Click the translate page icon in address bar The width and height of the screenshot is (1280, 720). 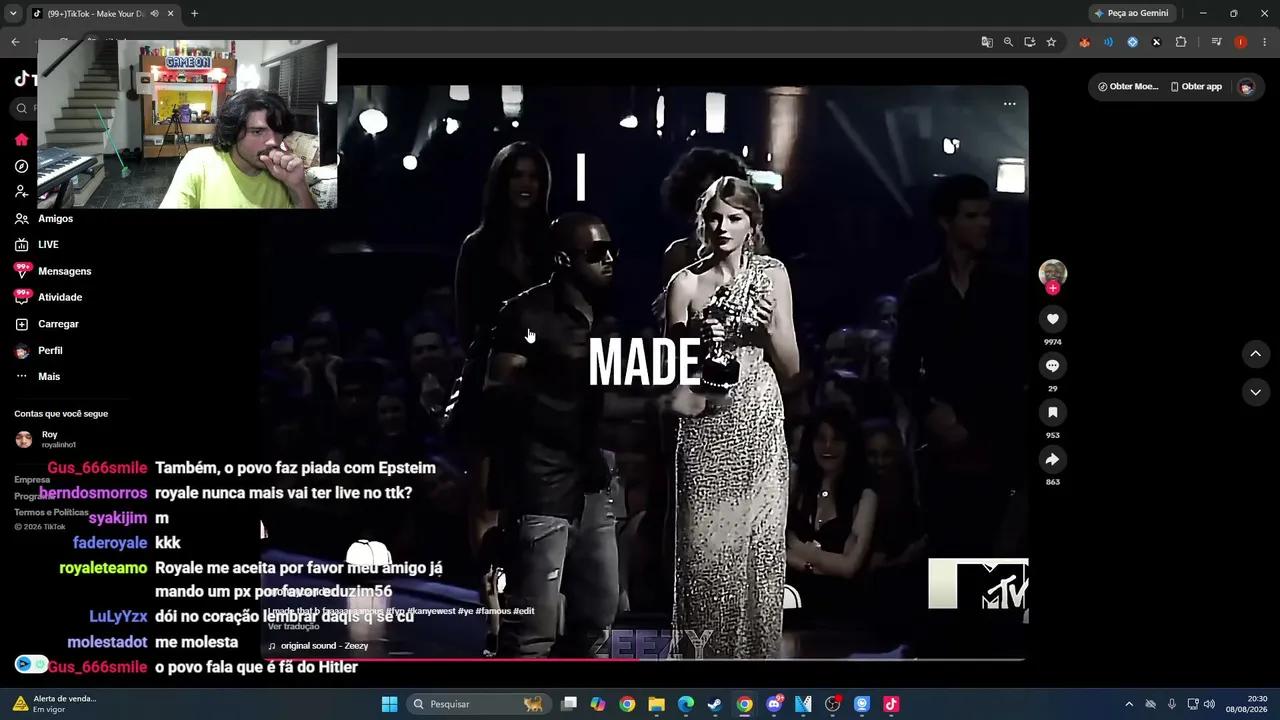[987, 42]
